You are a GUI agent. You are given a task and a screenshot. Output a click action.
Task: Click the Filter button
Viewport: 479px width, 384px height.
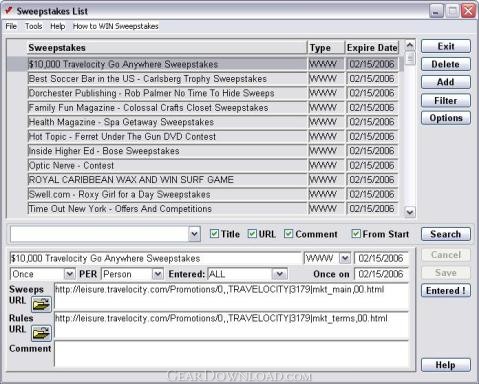(x=446, y=100)
